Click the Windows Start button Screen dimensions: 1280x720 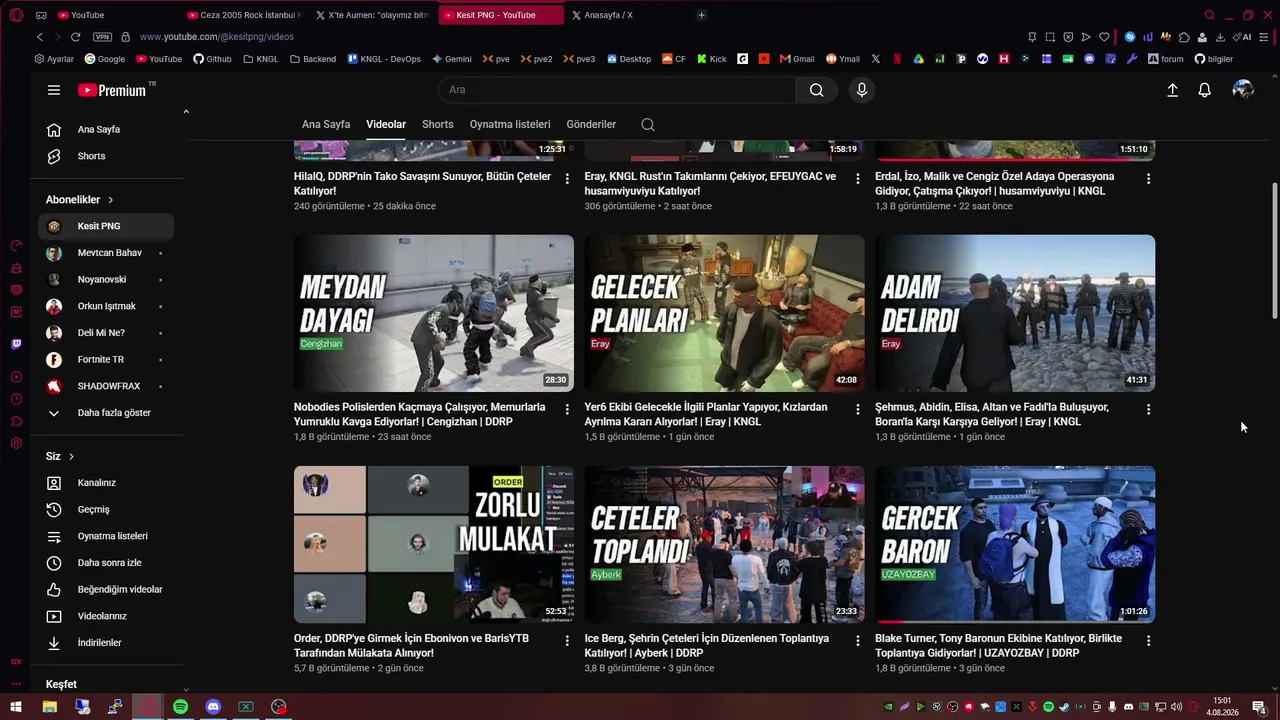tap(16, 707)
